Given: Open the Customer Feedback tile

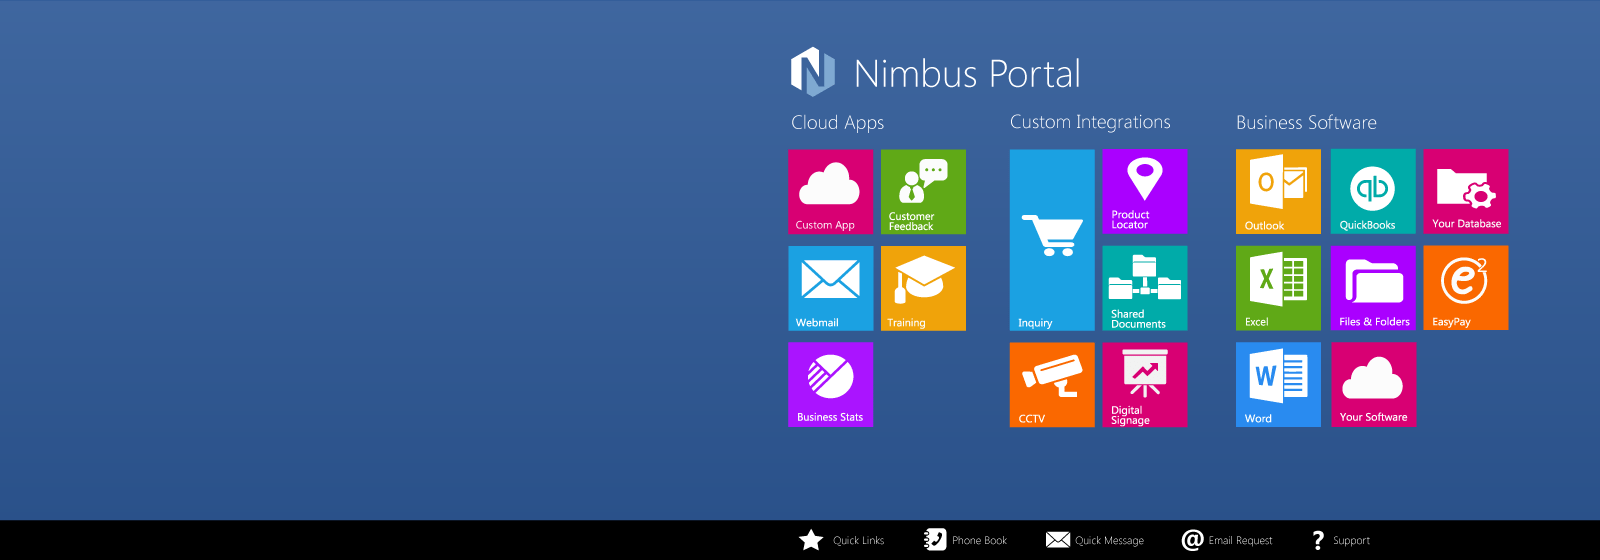Looking at the screenshot, I should pos(923,192).
